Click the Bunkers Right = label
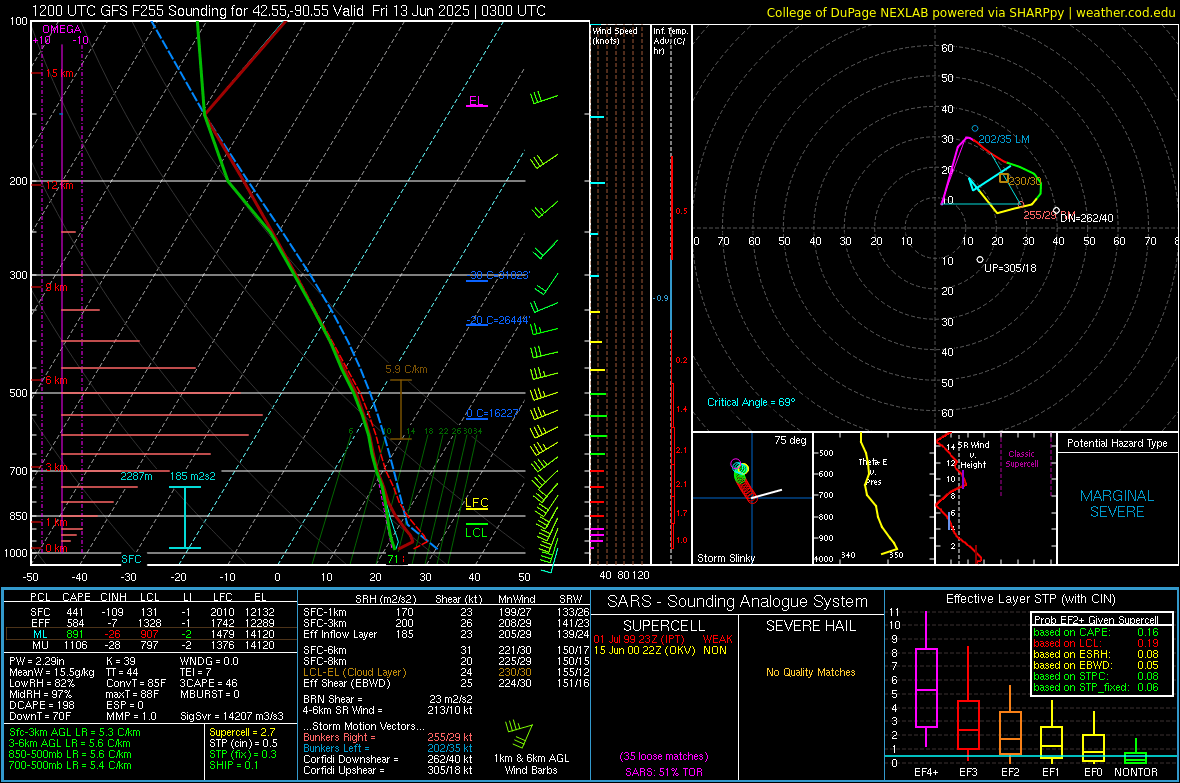 pyautogui.click(x=339, y=737)
